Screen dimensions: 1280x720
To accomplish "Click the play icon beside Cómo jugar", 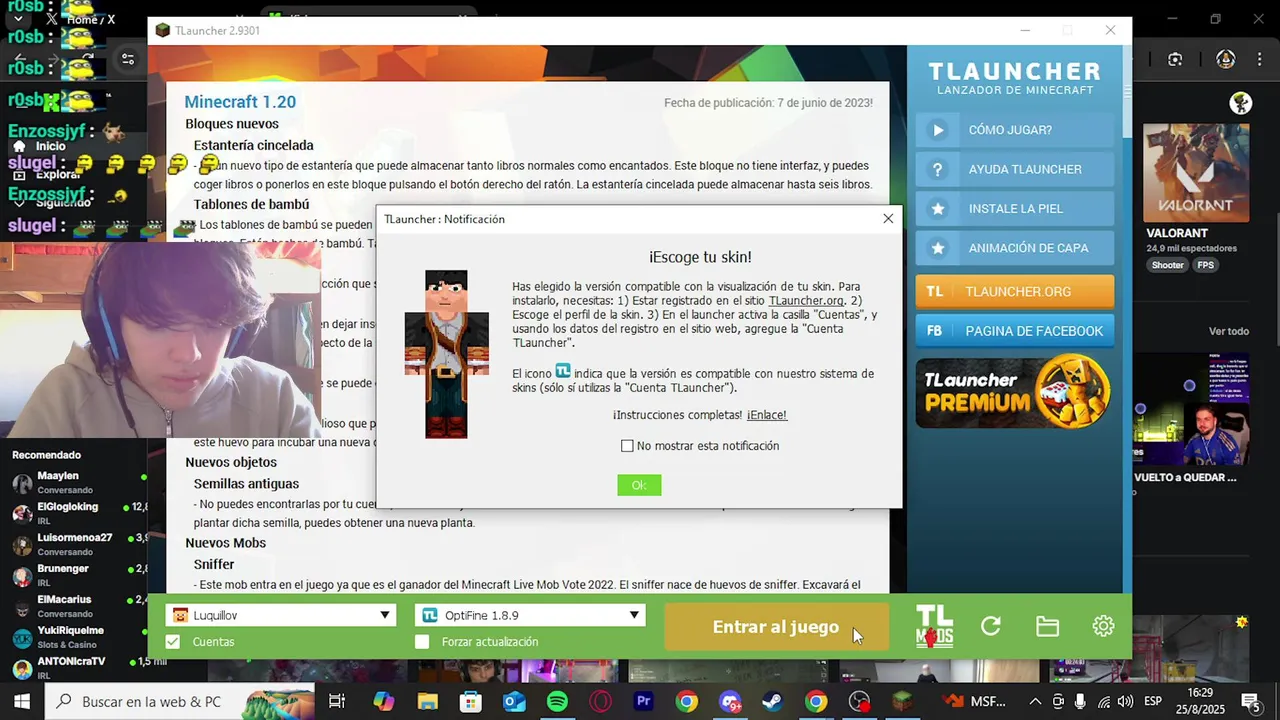I will point(937,130).
